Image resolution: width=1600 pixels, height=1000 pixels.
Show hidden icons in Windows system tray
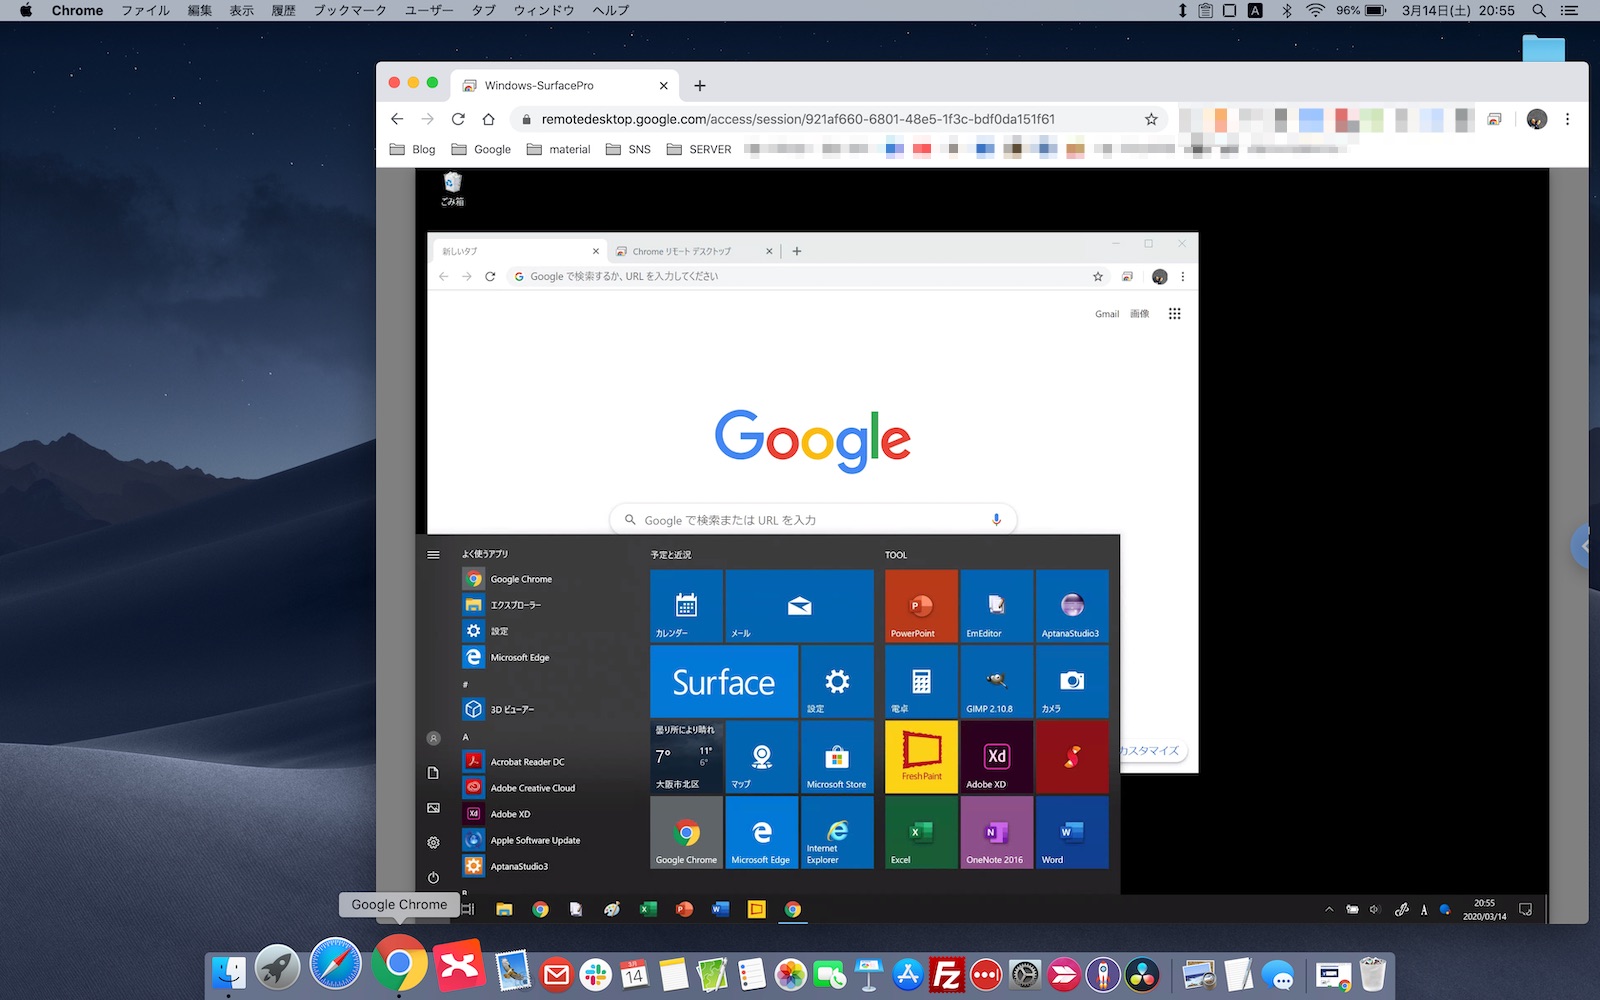(x=1329, y=910)
